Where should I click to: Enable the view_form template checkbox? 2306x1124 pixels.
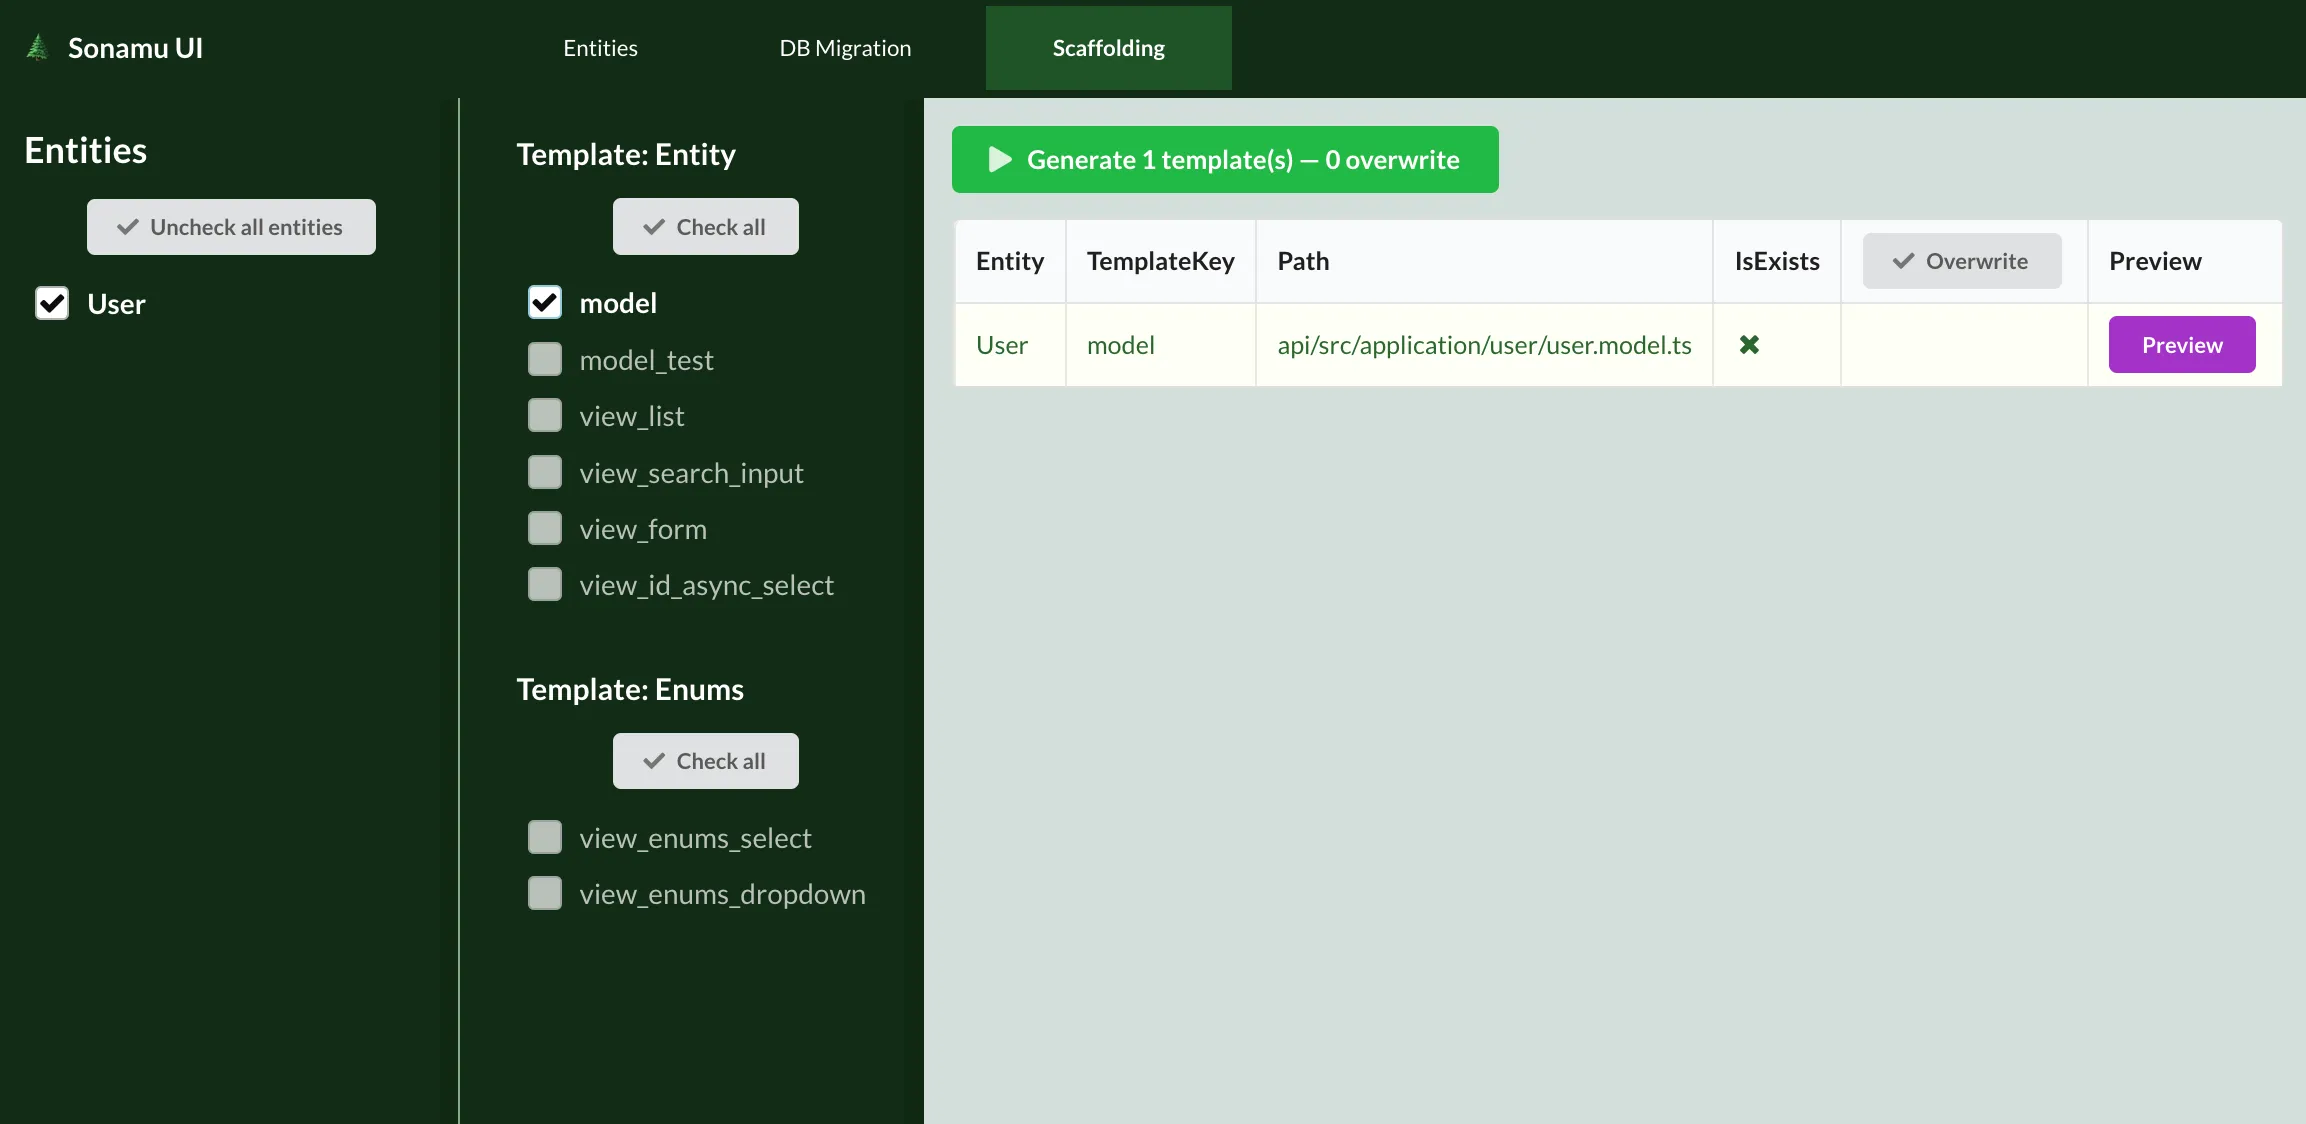[x=545, y=529]
